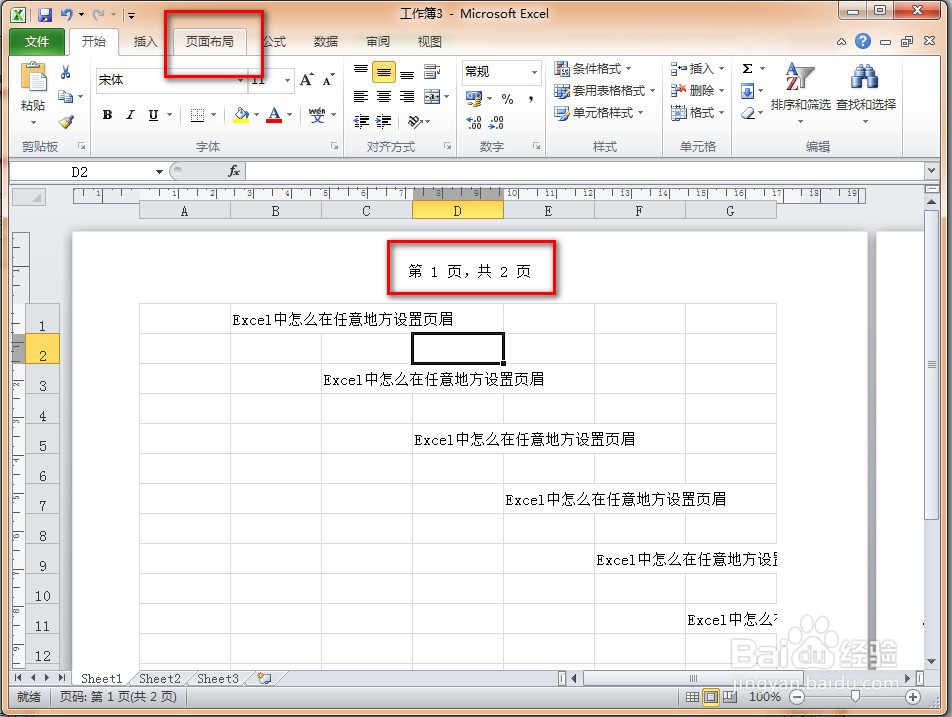
Task: Switch to 数据 ribbon tab
Action: tap(325, 41)
